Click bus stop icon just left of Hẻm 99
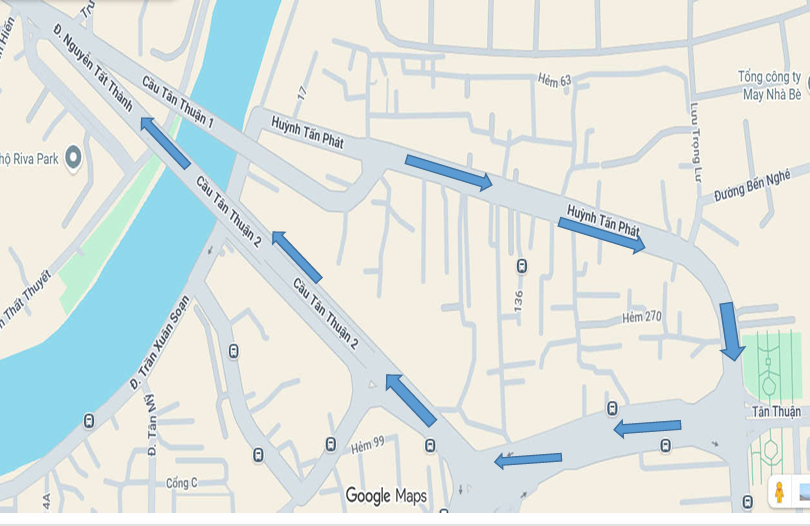810x526 pixels. pyautogui.click(x=331, y=444)
